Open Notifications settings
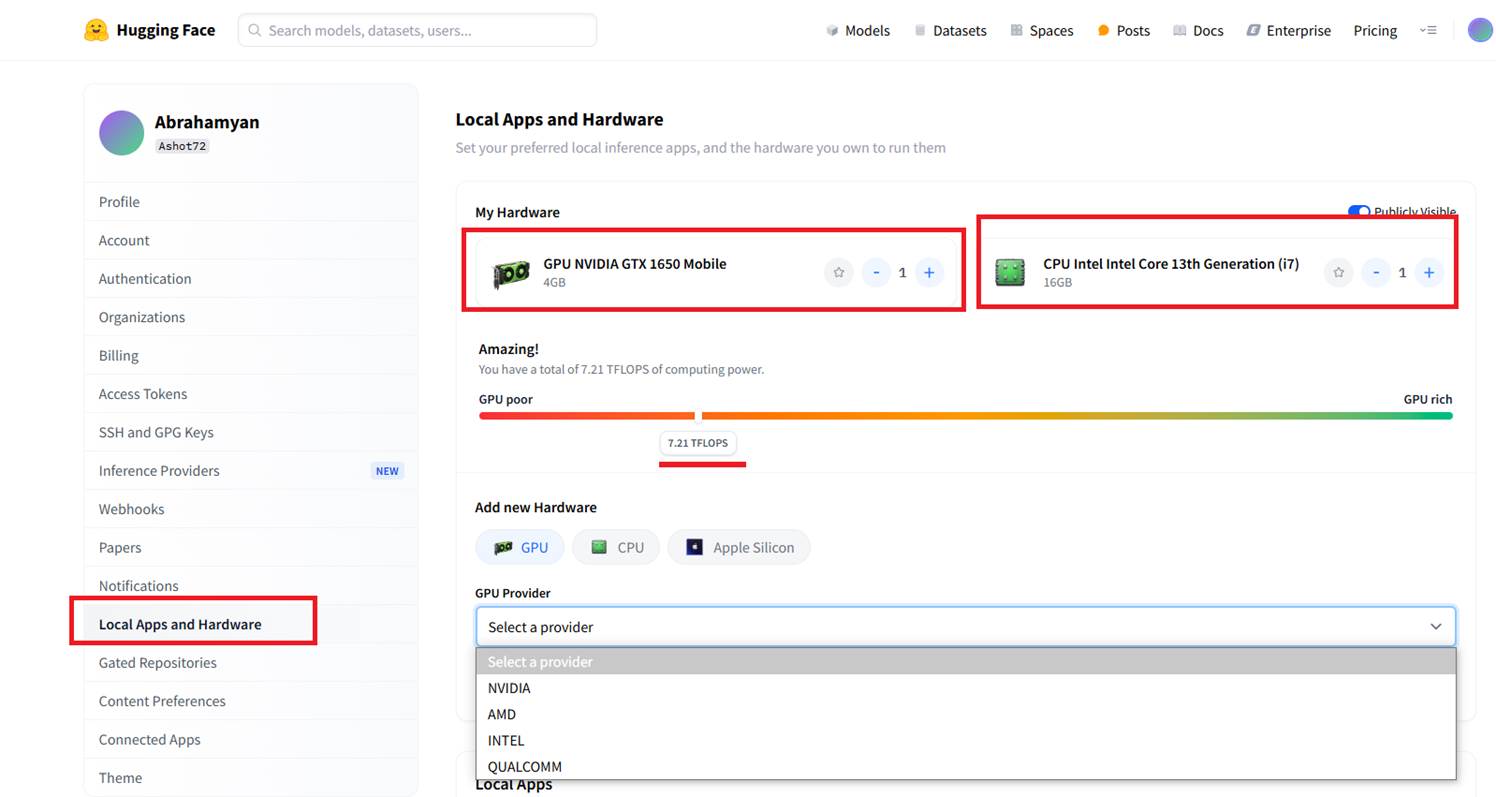 click(250, 586)
